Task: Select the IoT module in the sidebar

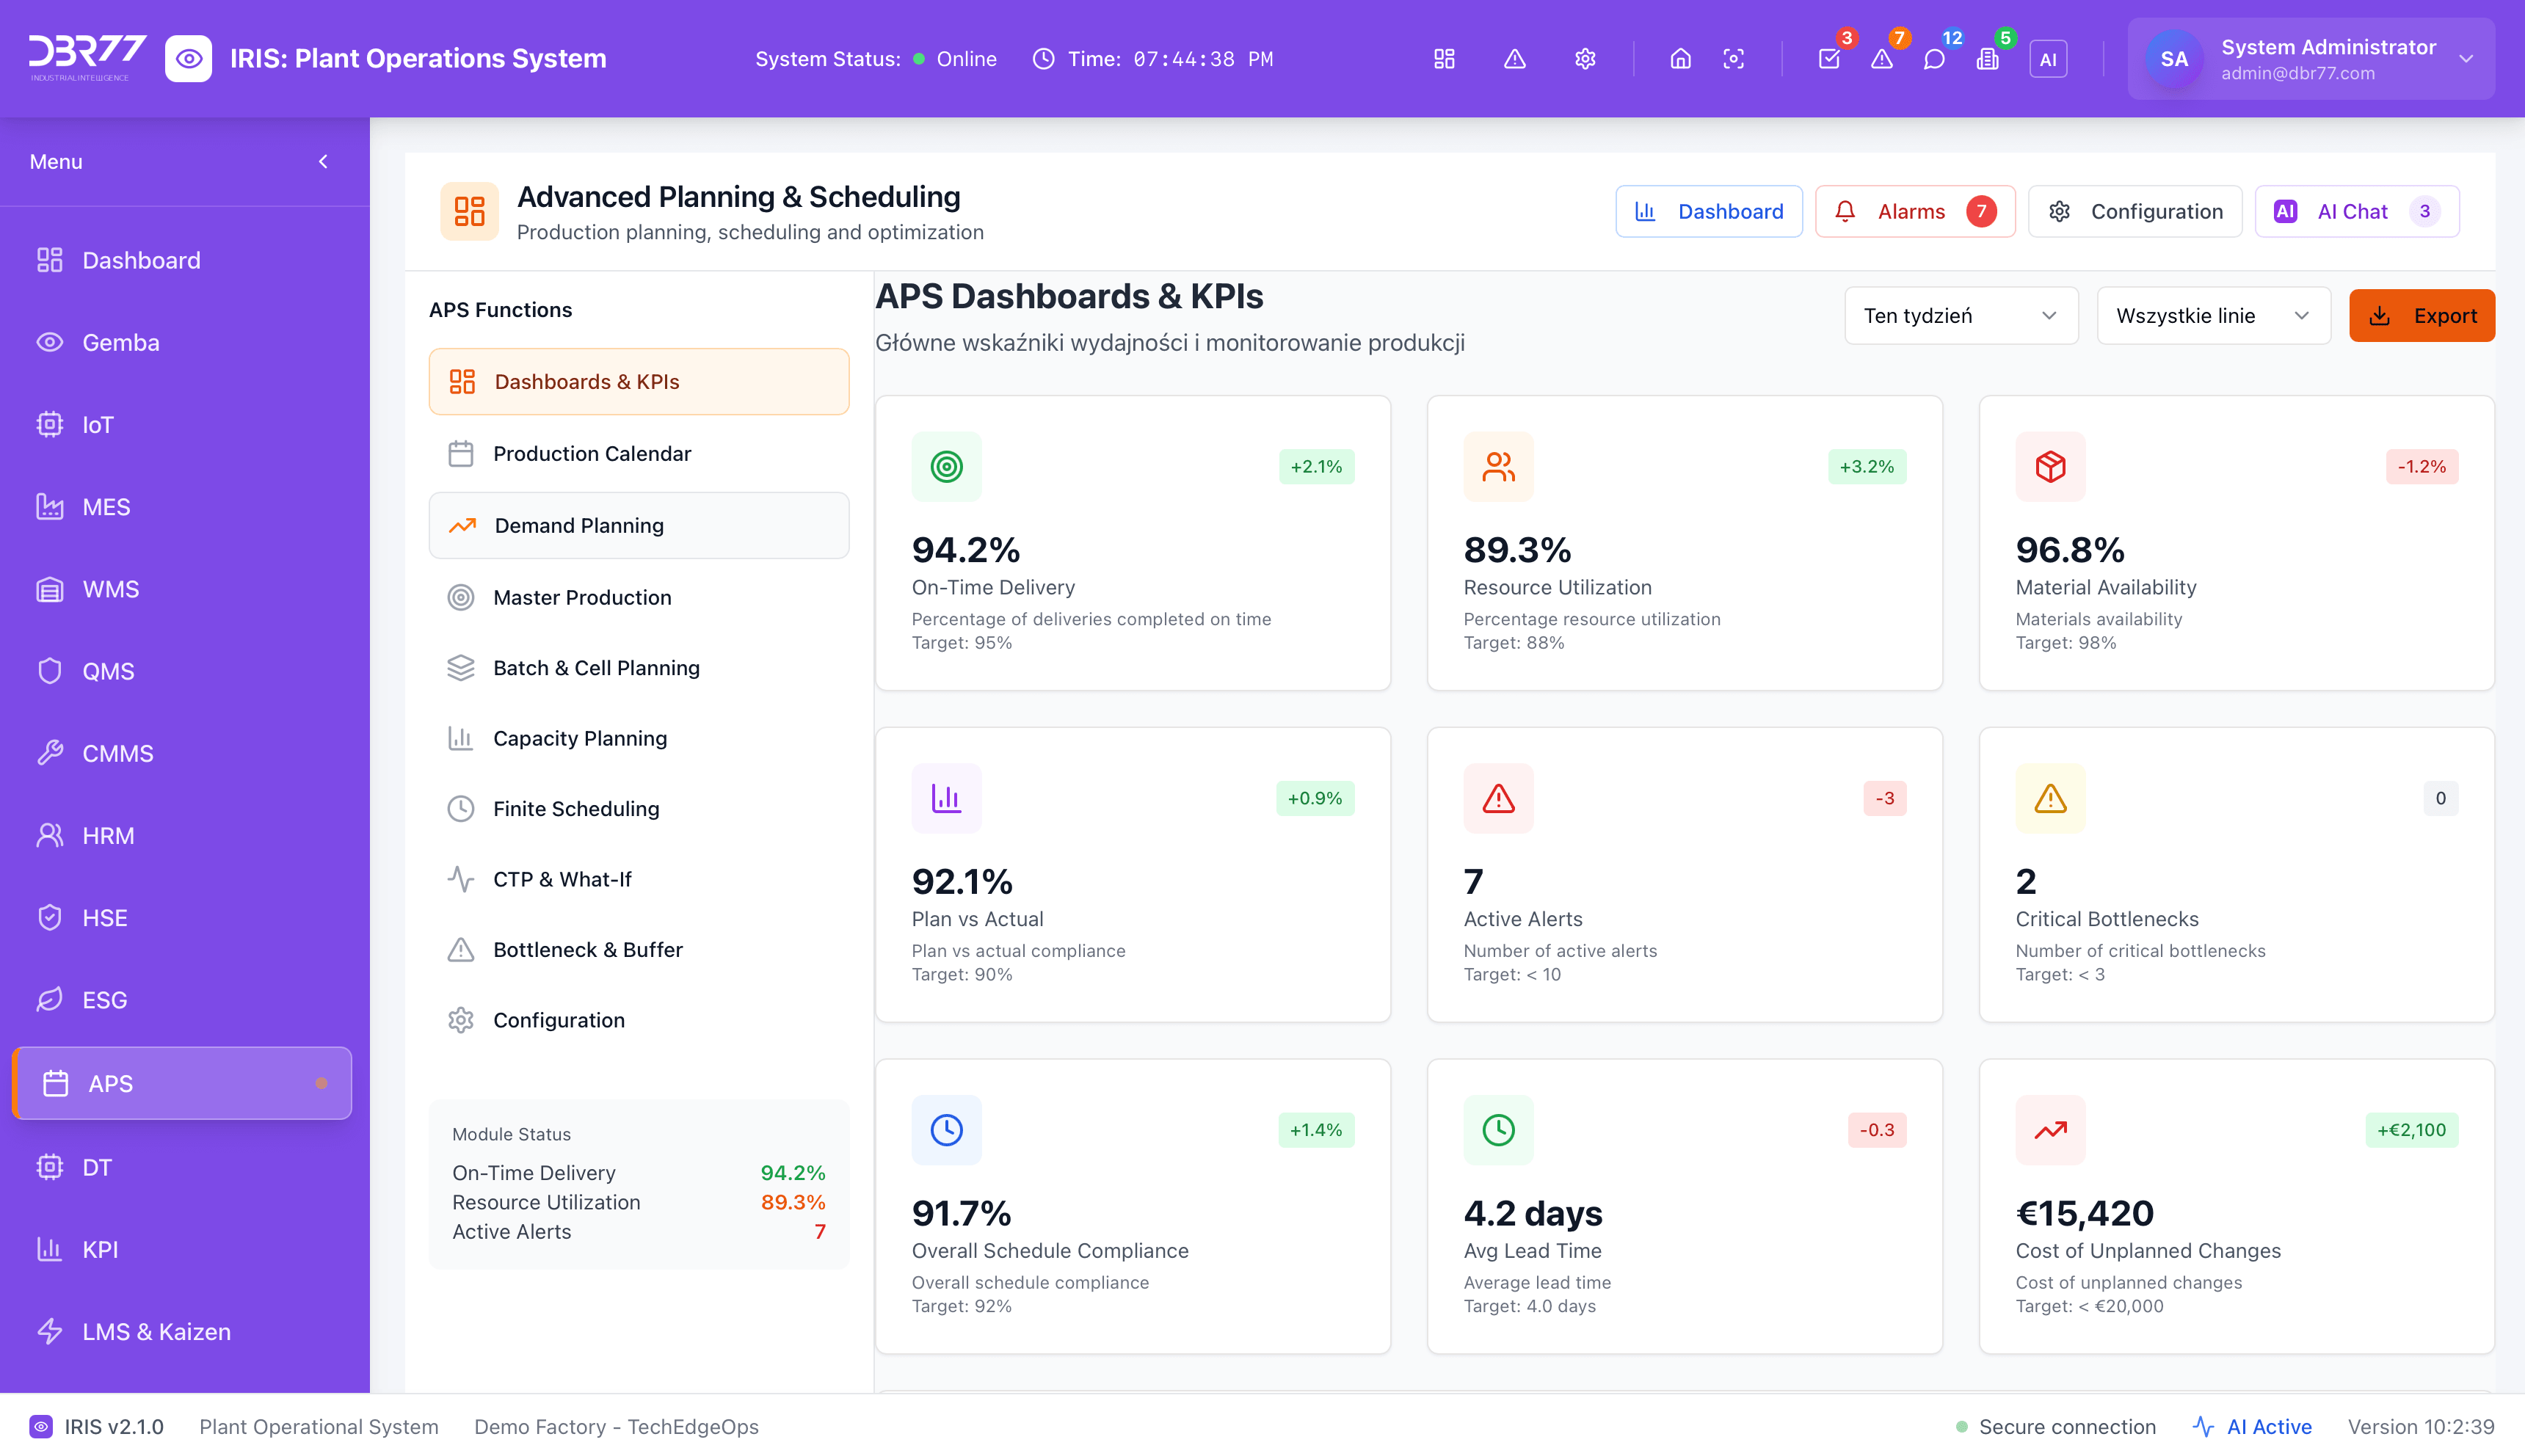Action: tap(98, 424)
